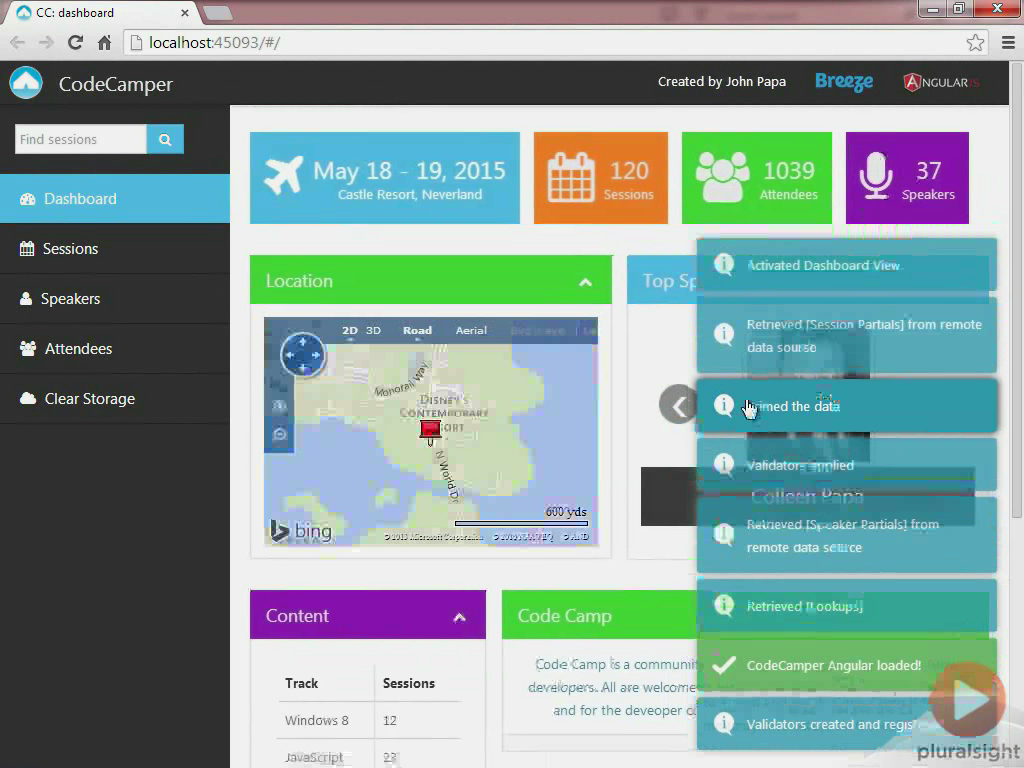Select Aerial map style
1024x768 pixels.
point(471,330)
